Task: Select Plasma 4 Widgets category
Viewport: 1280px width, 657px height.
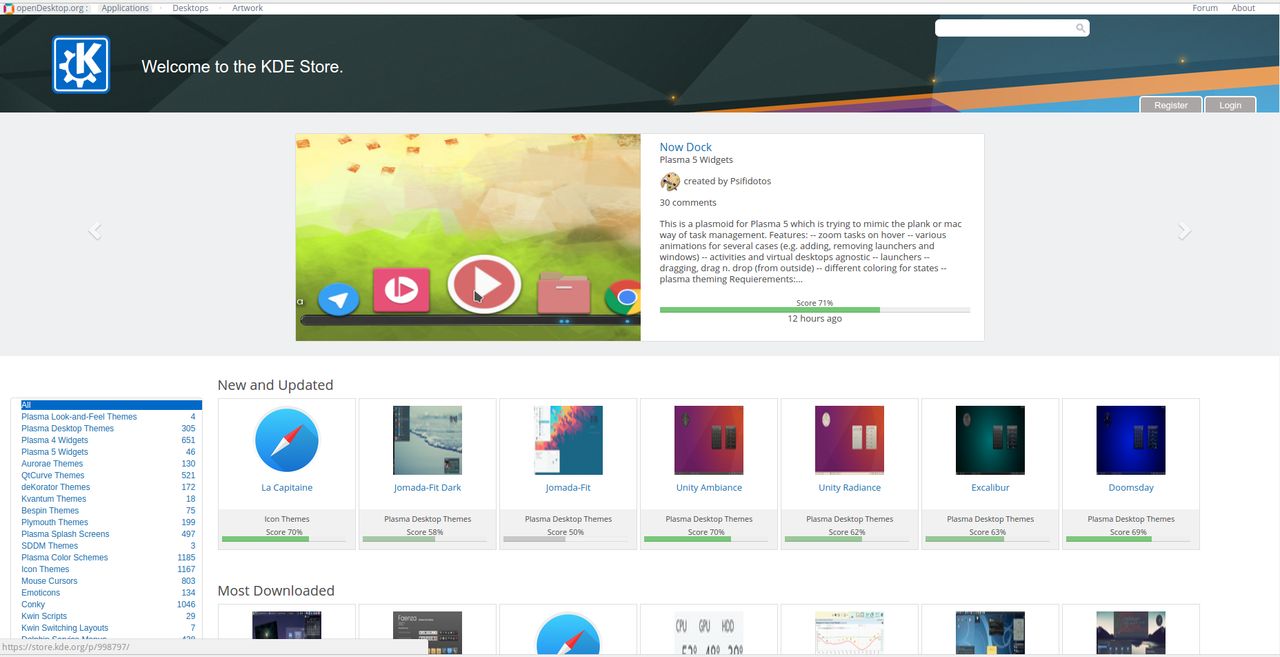Action: click(x=55, y=440)
